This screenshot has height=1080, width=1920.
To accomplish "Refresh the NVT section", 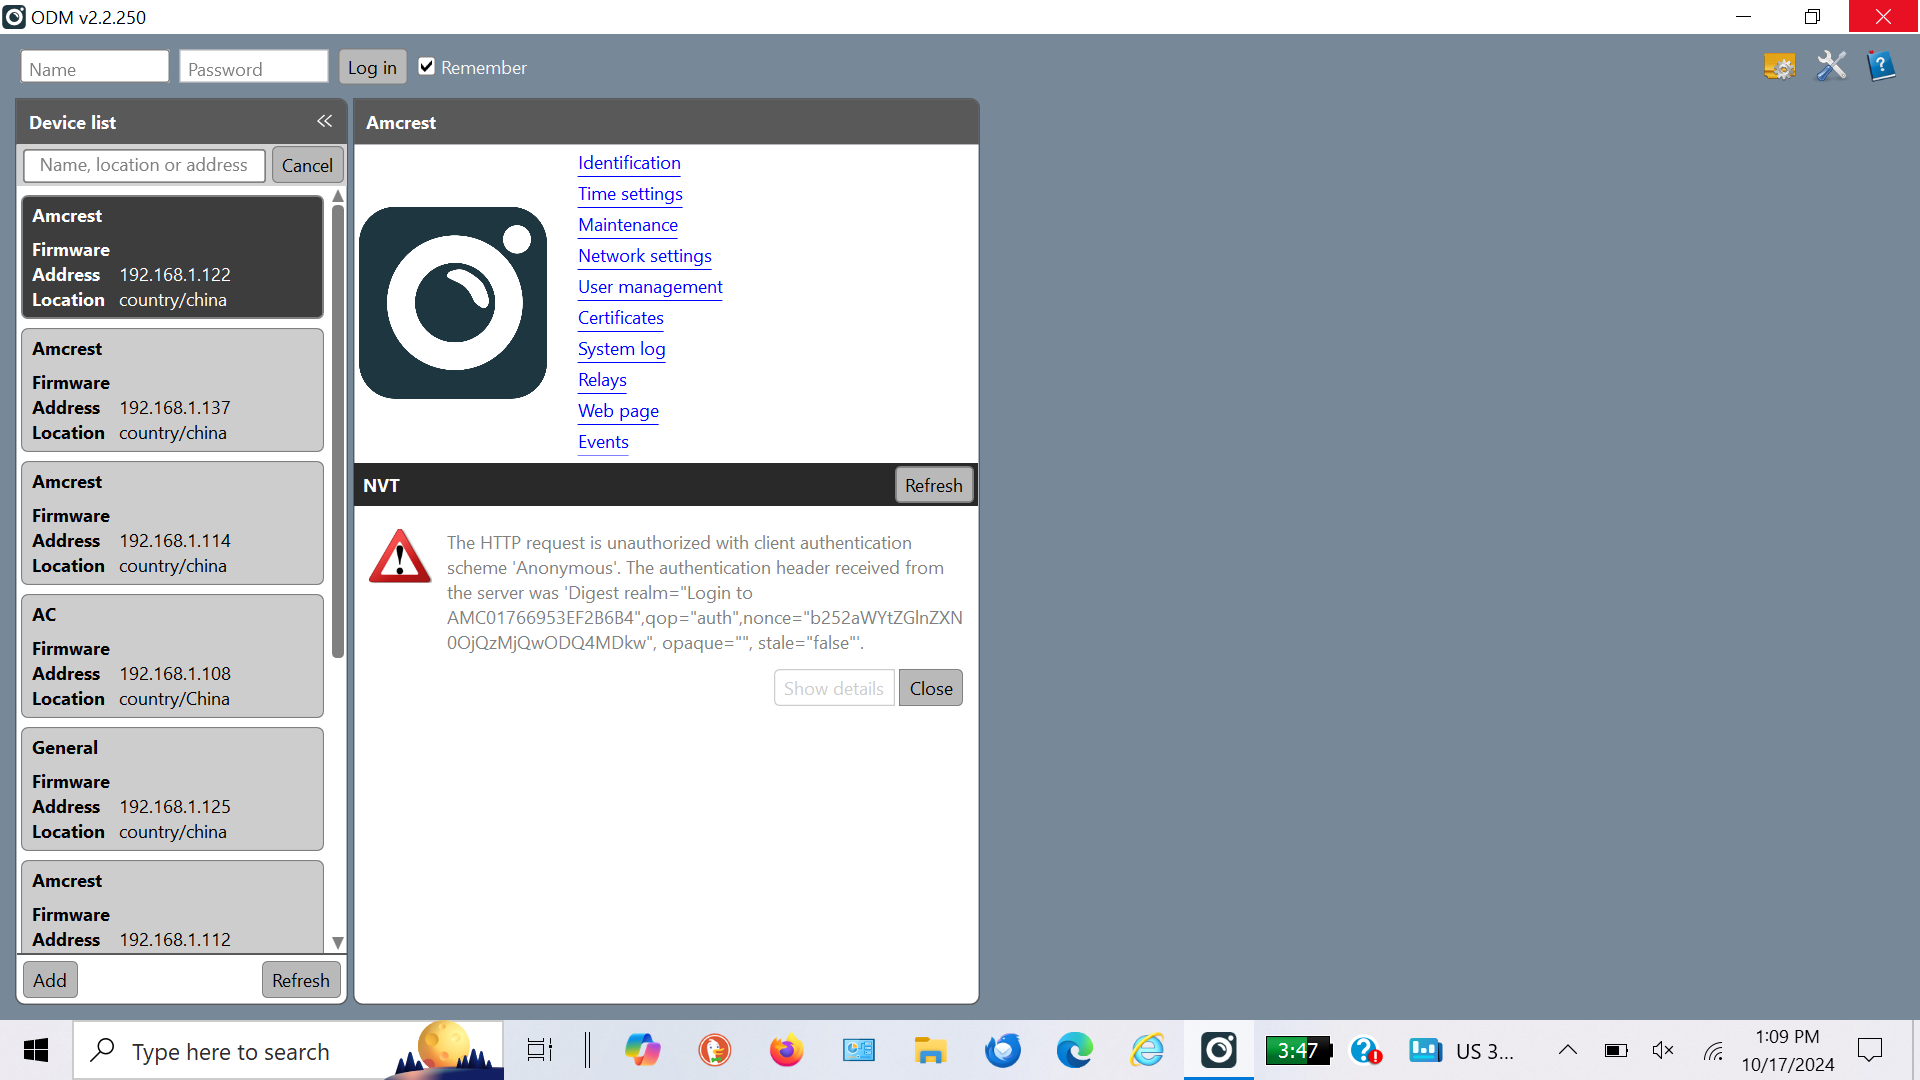I will coord(934,485).
